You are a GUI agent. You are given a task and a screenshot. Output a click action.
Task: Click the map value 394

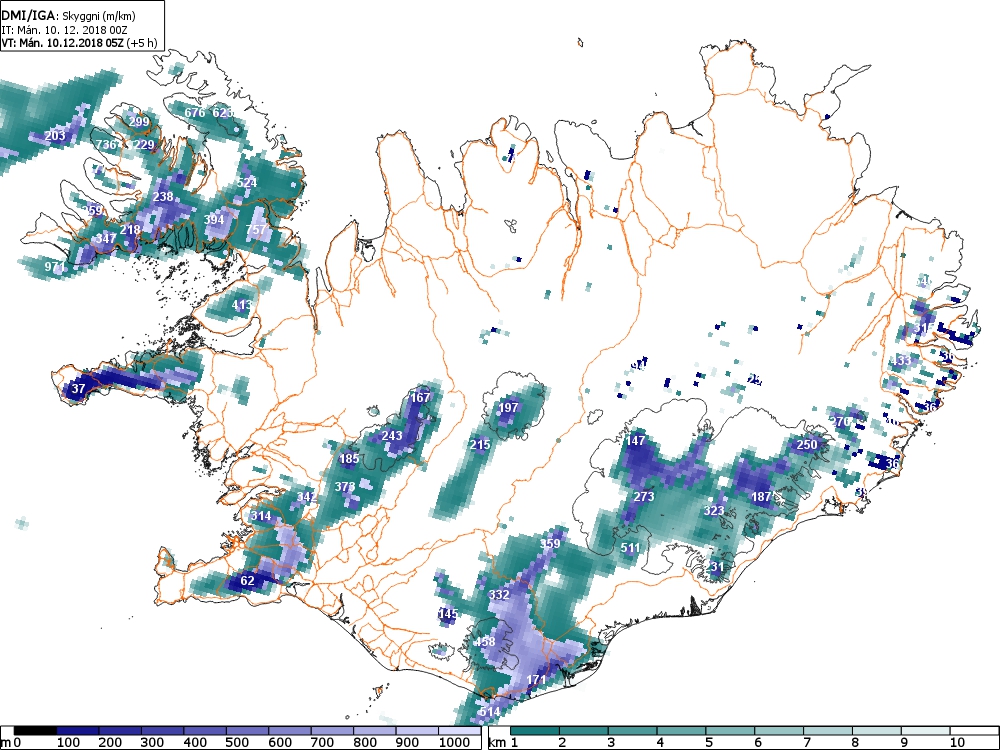coord(214,220)
